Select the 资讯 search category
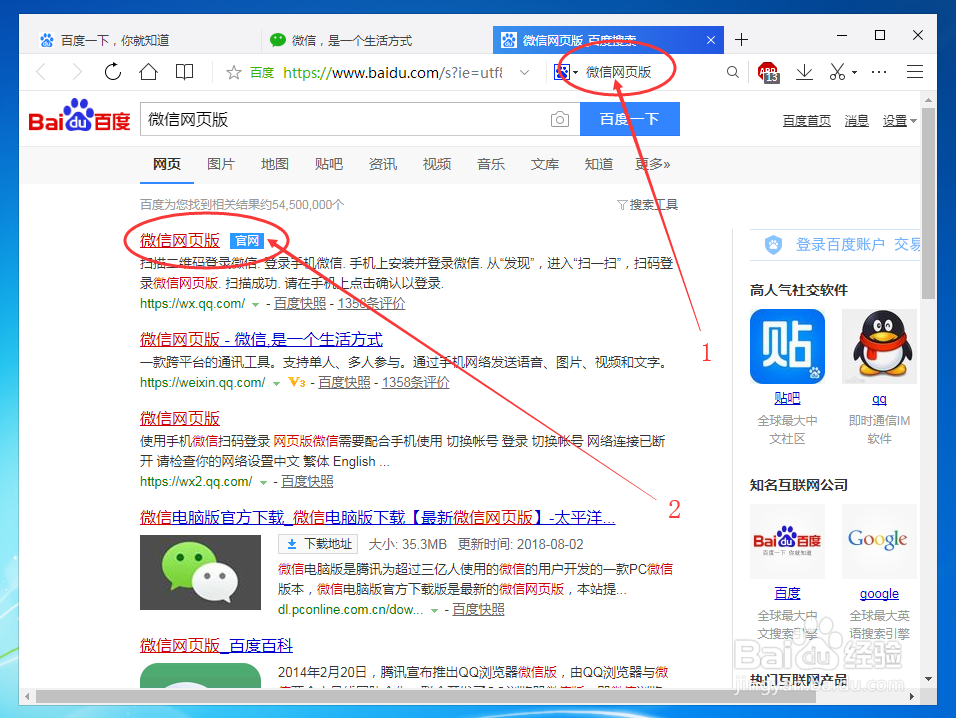The image size is (956, 718). coord(383,164)
